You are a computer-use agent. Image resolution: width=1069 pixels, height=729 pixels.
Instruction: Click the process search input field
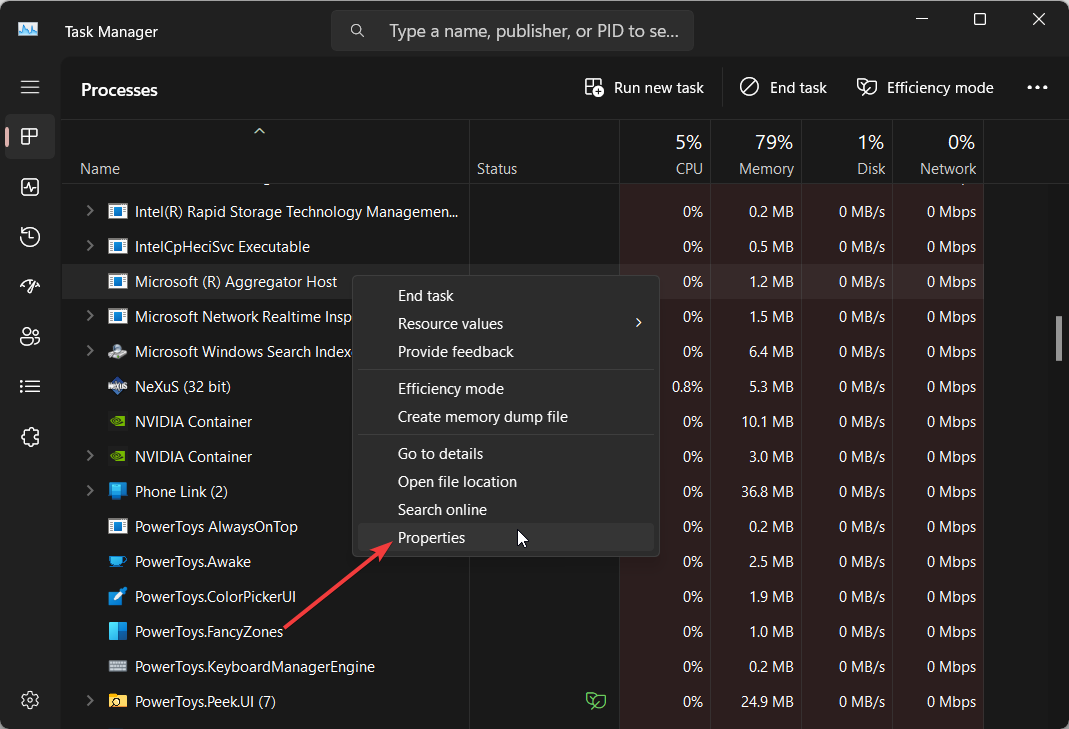tap(513, 31)
